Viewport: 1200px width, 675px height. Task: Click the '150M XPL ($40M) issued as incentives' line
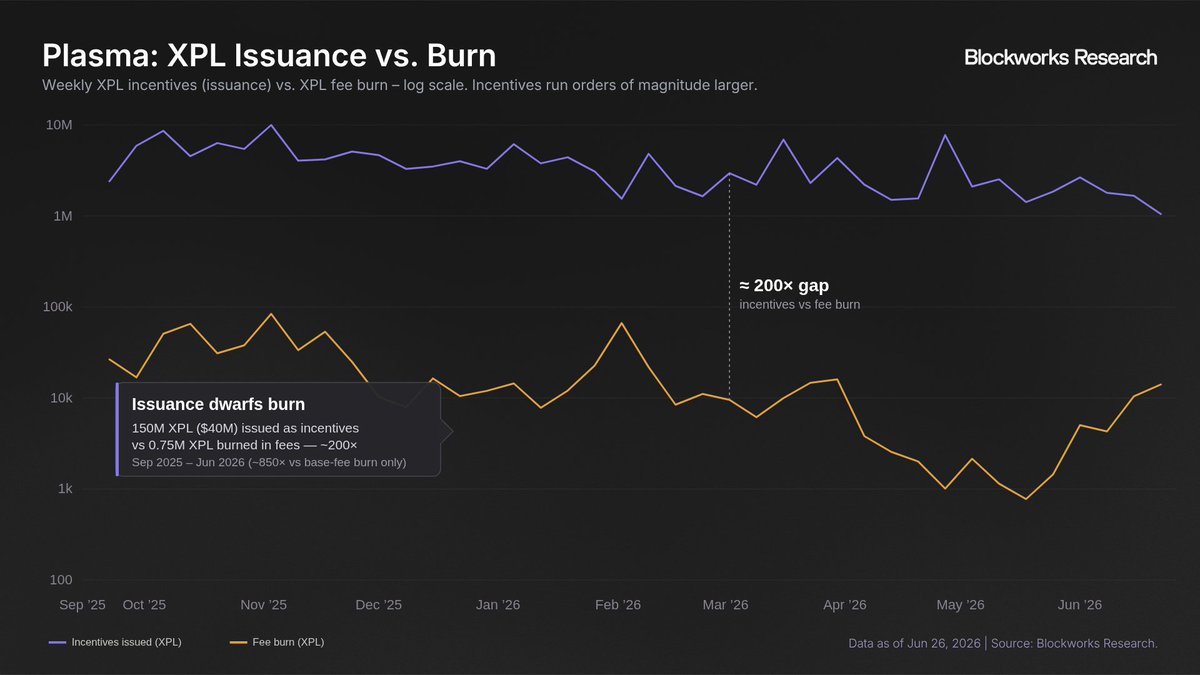pos(245,428)
